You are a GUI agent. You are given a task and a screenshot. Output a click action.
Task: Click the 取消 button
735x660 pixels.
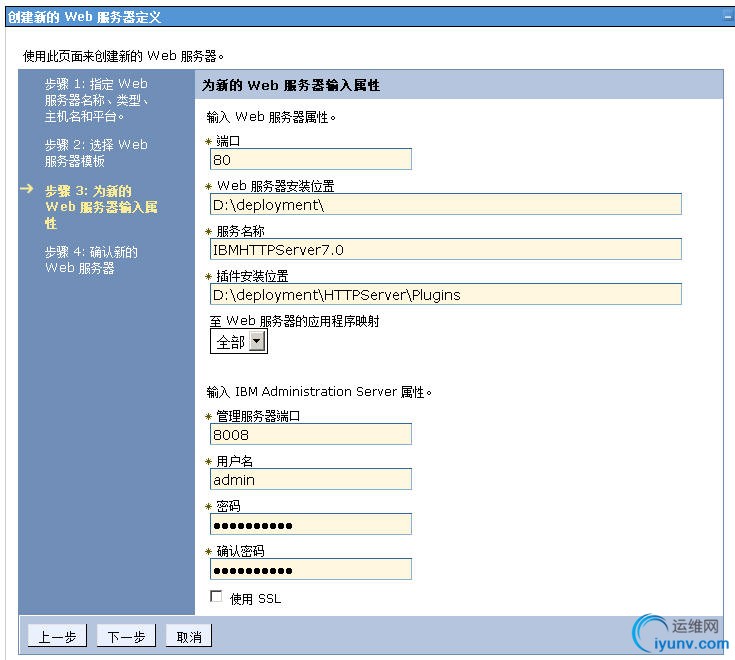(x=189, y=636)
